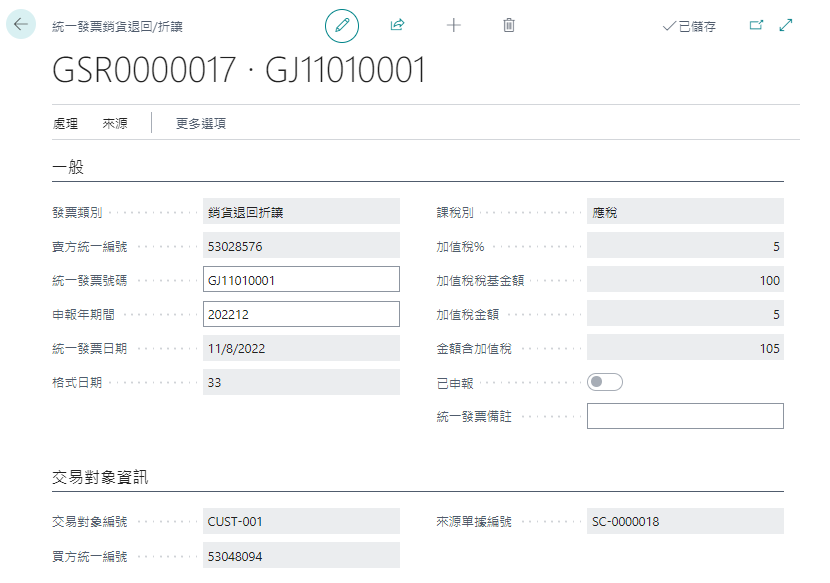
Task: Click the 已儲存 saved status indicator
Action: (x=689, y=26)
